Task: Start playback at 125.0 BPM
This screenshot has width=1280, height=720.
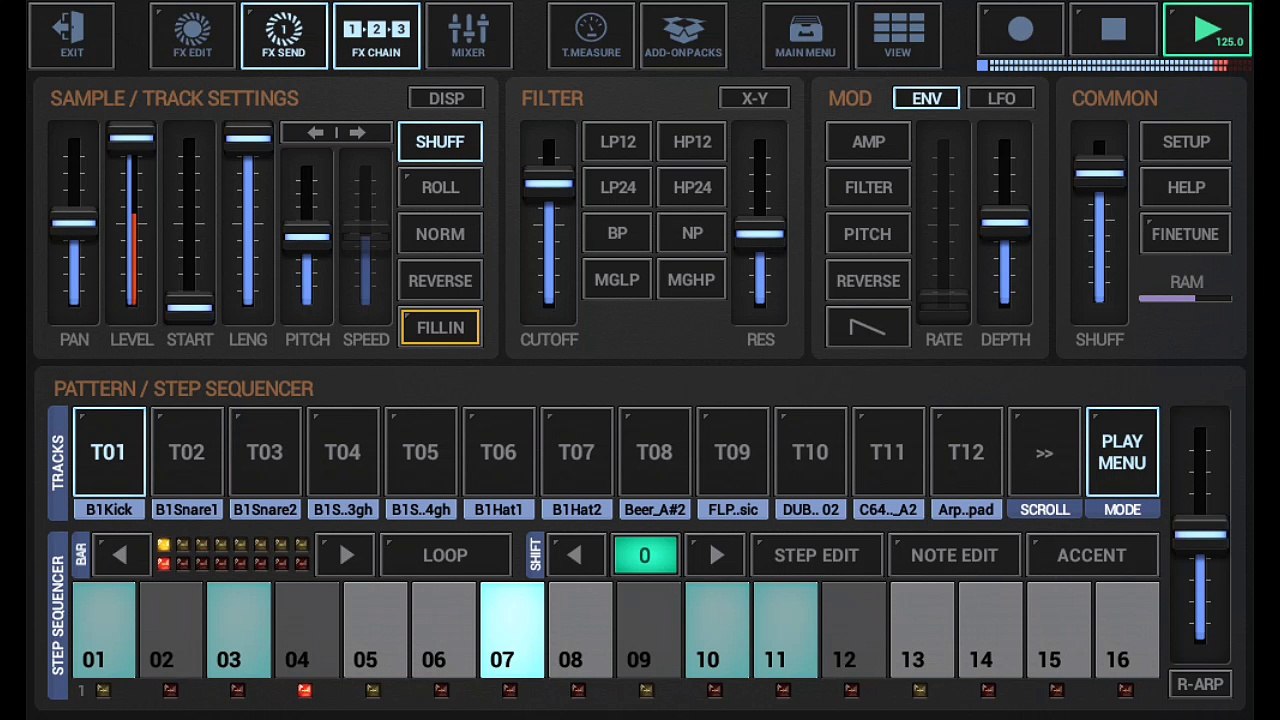Action: [1207, 30]
